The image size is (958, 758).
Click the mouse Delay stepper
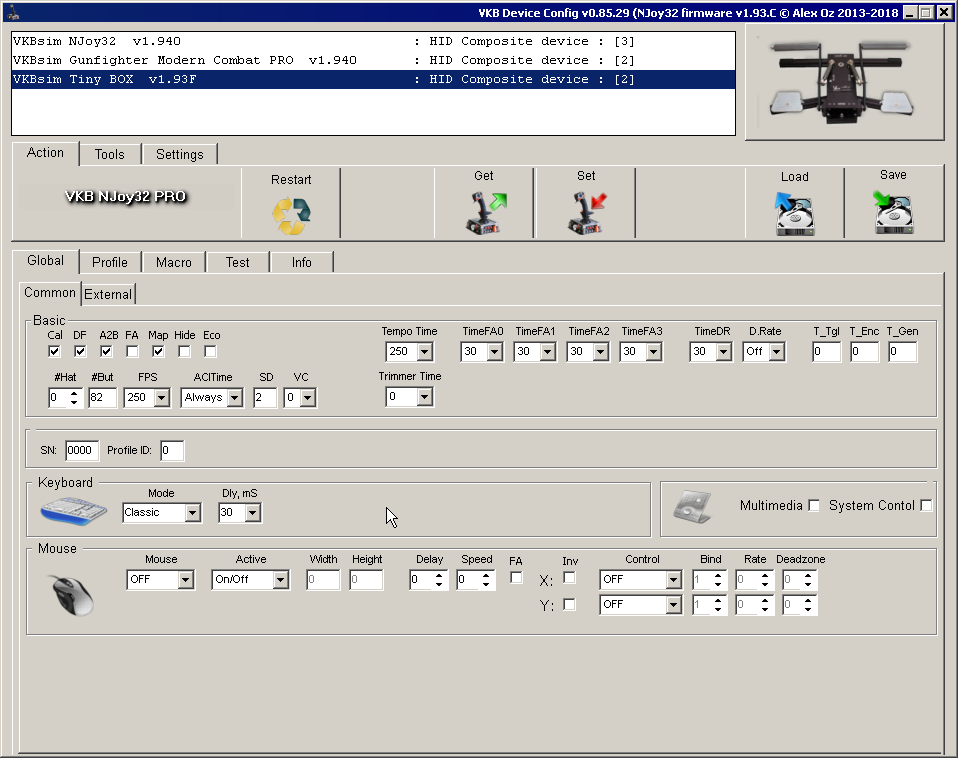439,580
